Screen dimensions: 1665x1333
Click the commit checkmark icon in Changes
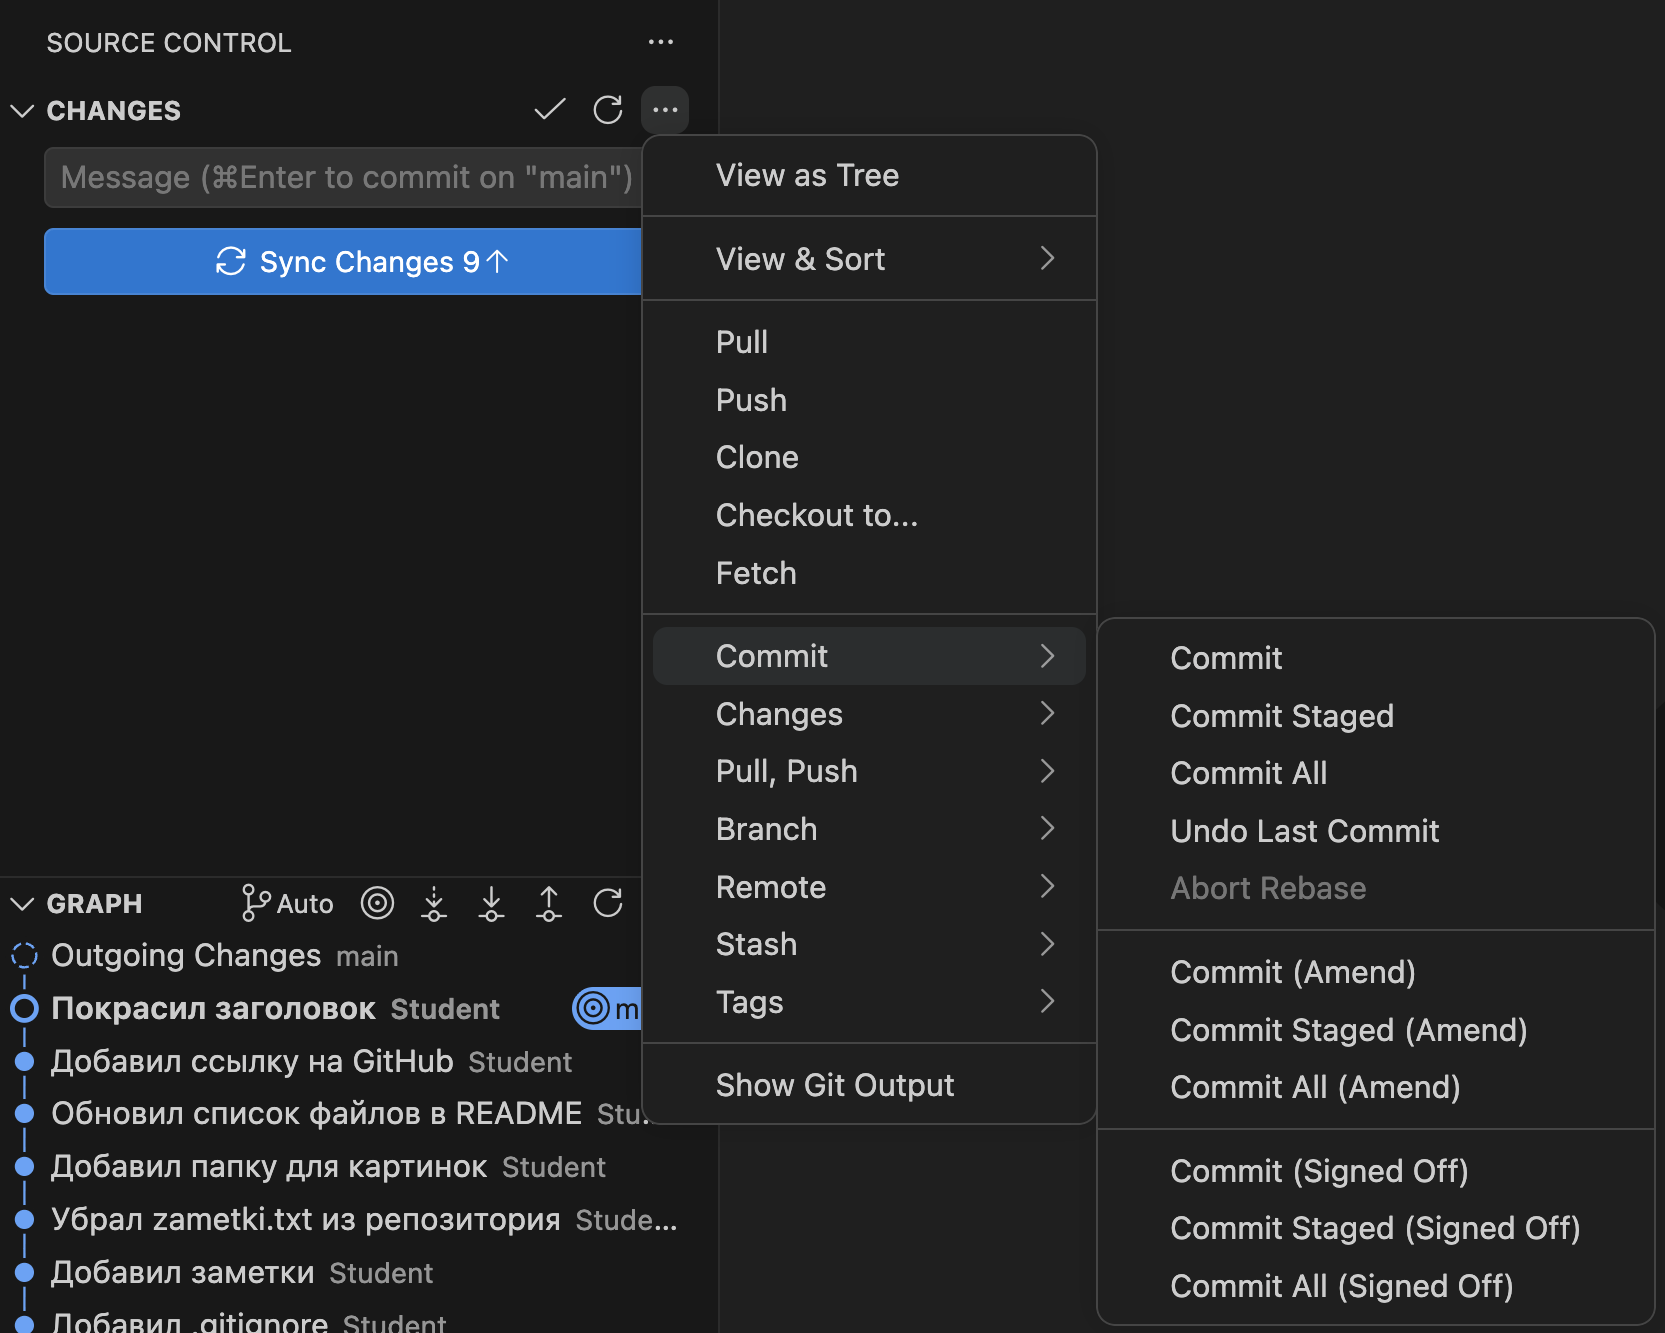pos(550,110)
